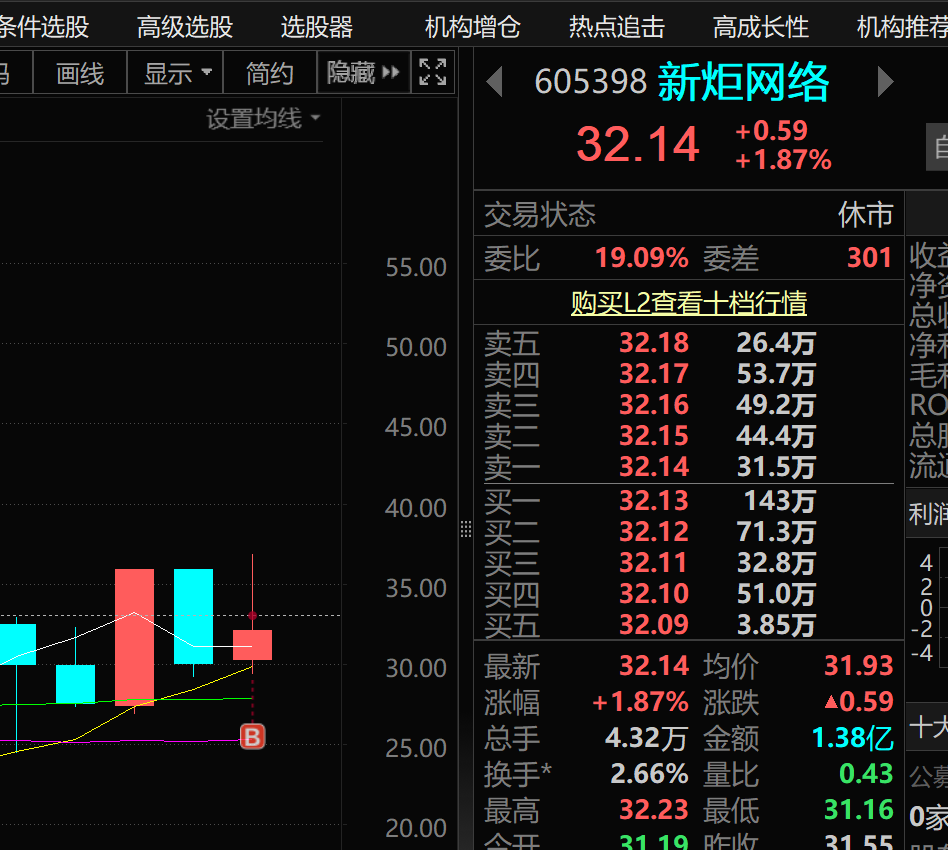Image resolution: width=948 pixels, height=850 pixels.
Task: Open the 显示 dropdown
Action: point(176,73)
